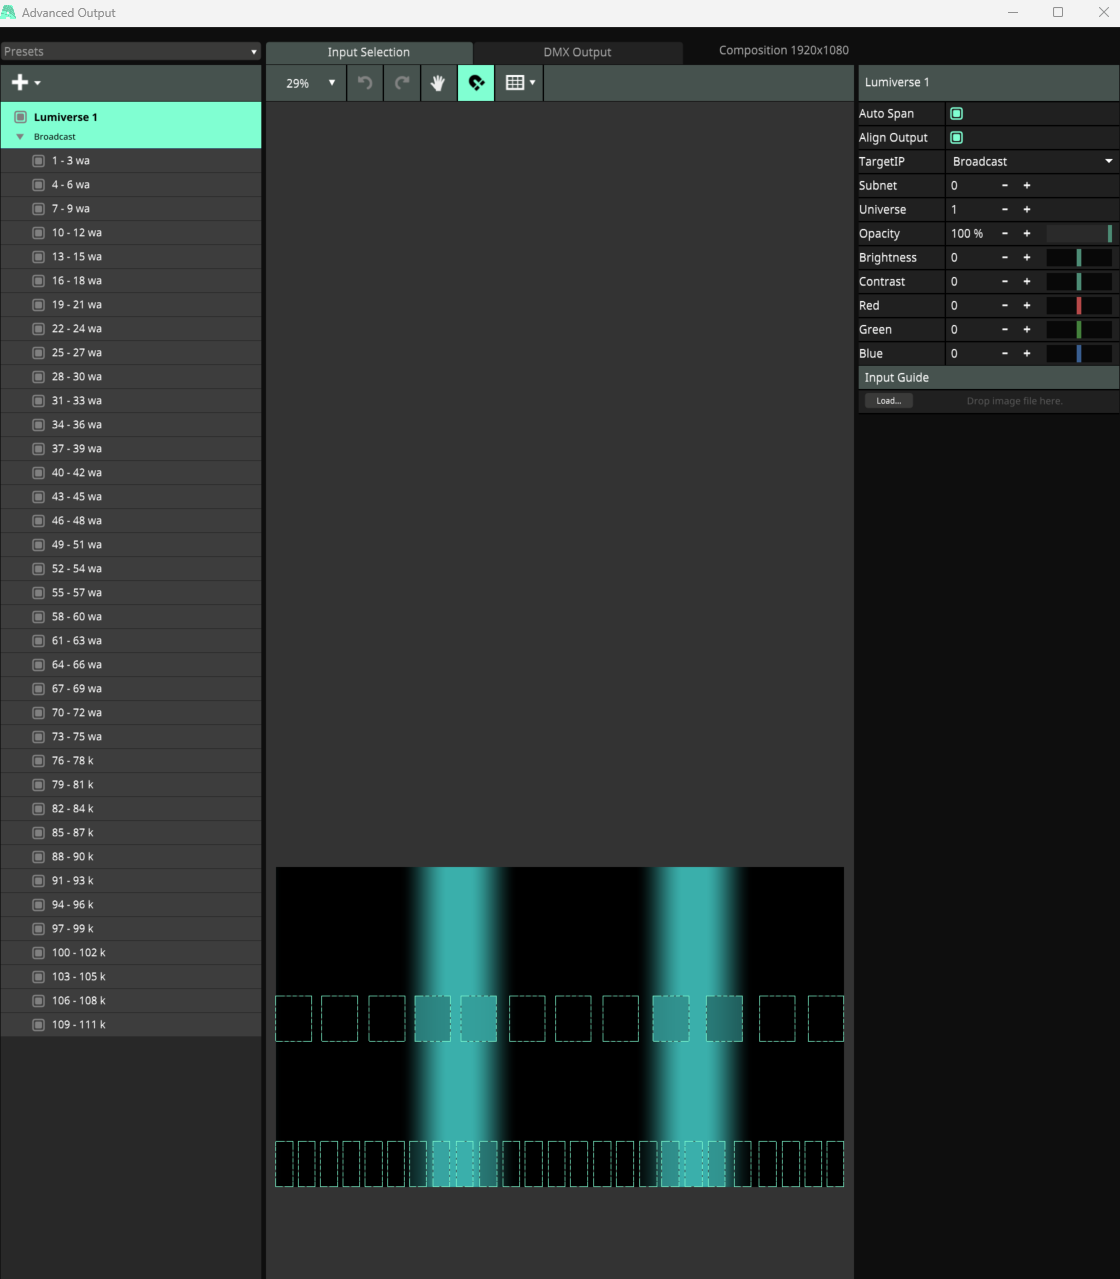The image size is (1120, 1279).
Task: Decrease Subnet value with minus
Action: (1005, 186)
